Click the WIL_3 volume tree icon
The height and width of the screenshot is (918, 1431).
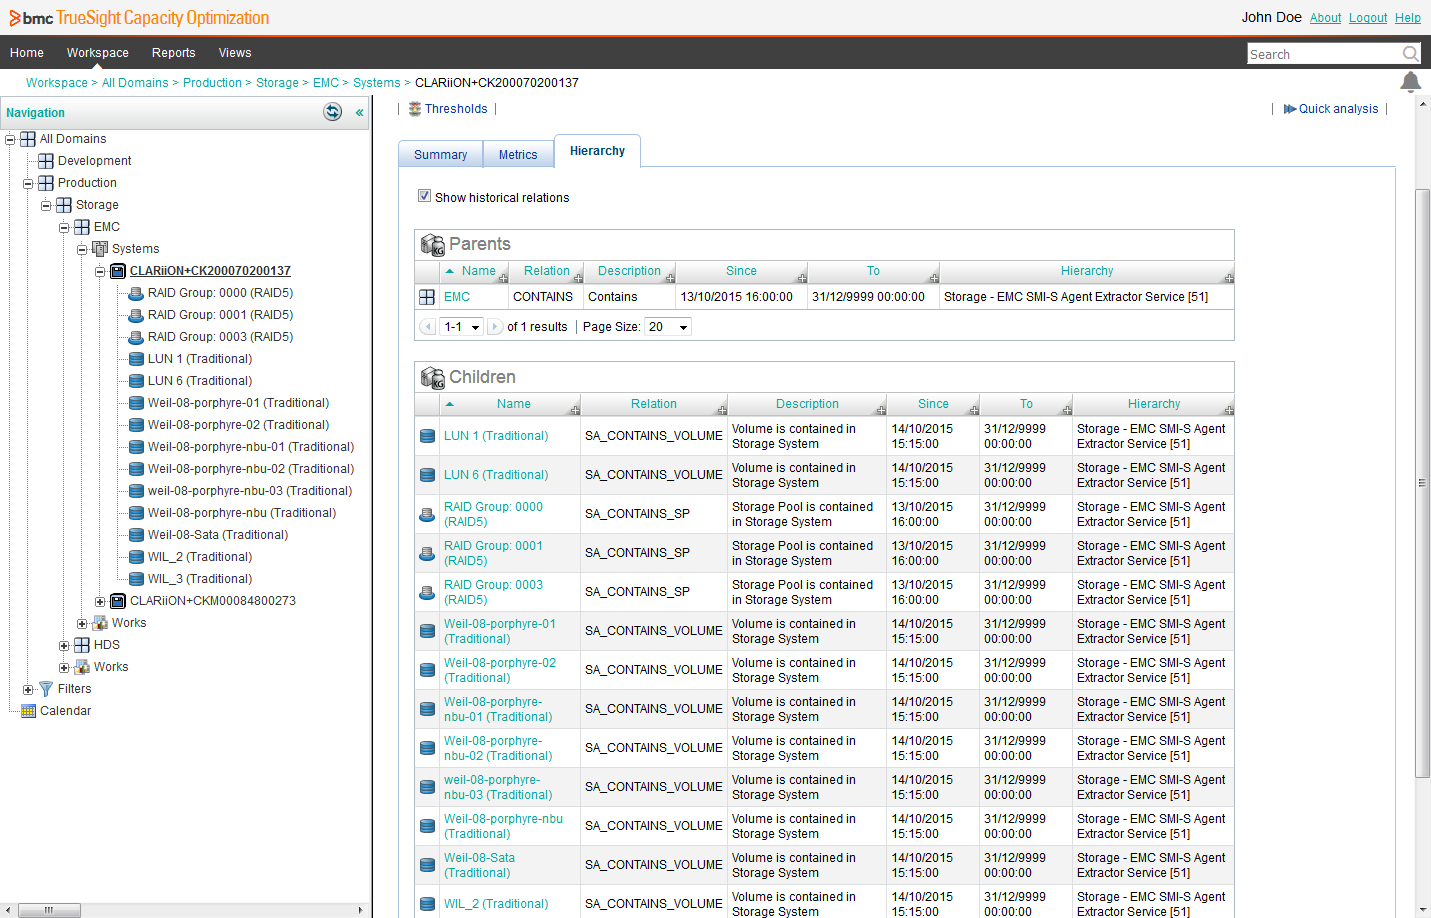coord(136,579)
